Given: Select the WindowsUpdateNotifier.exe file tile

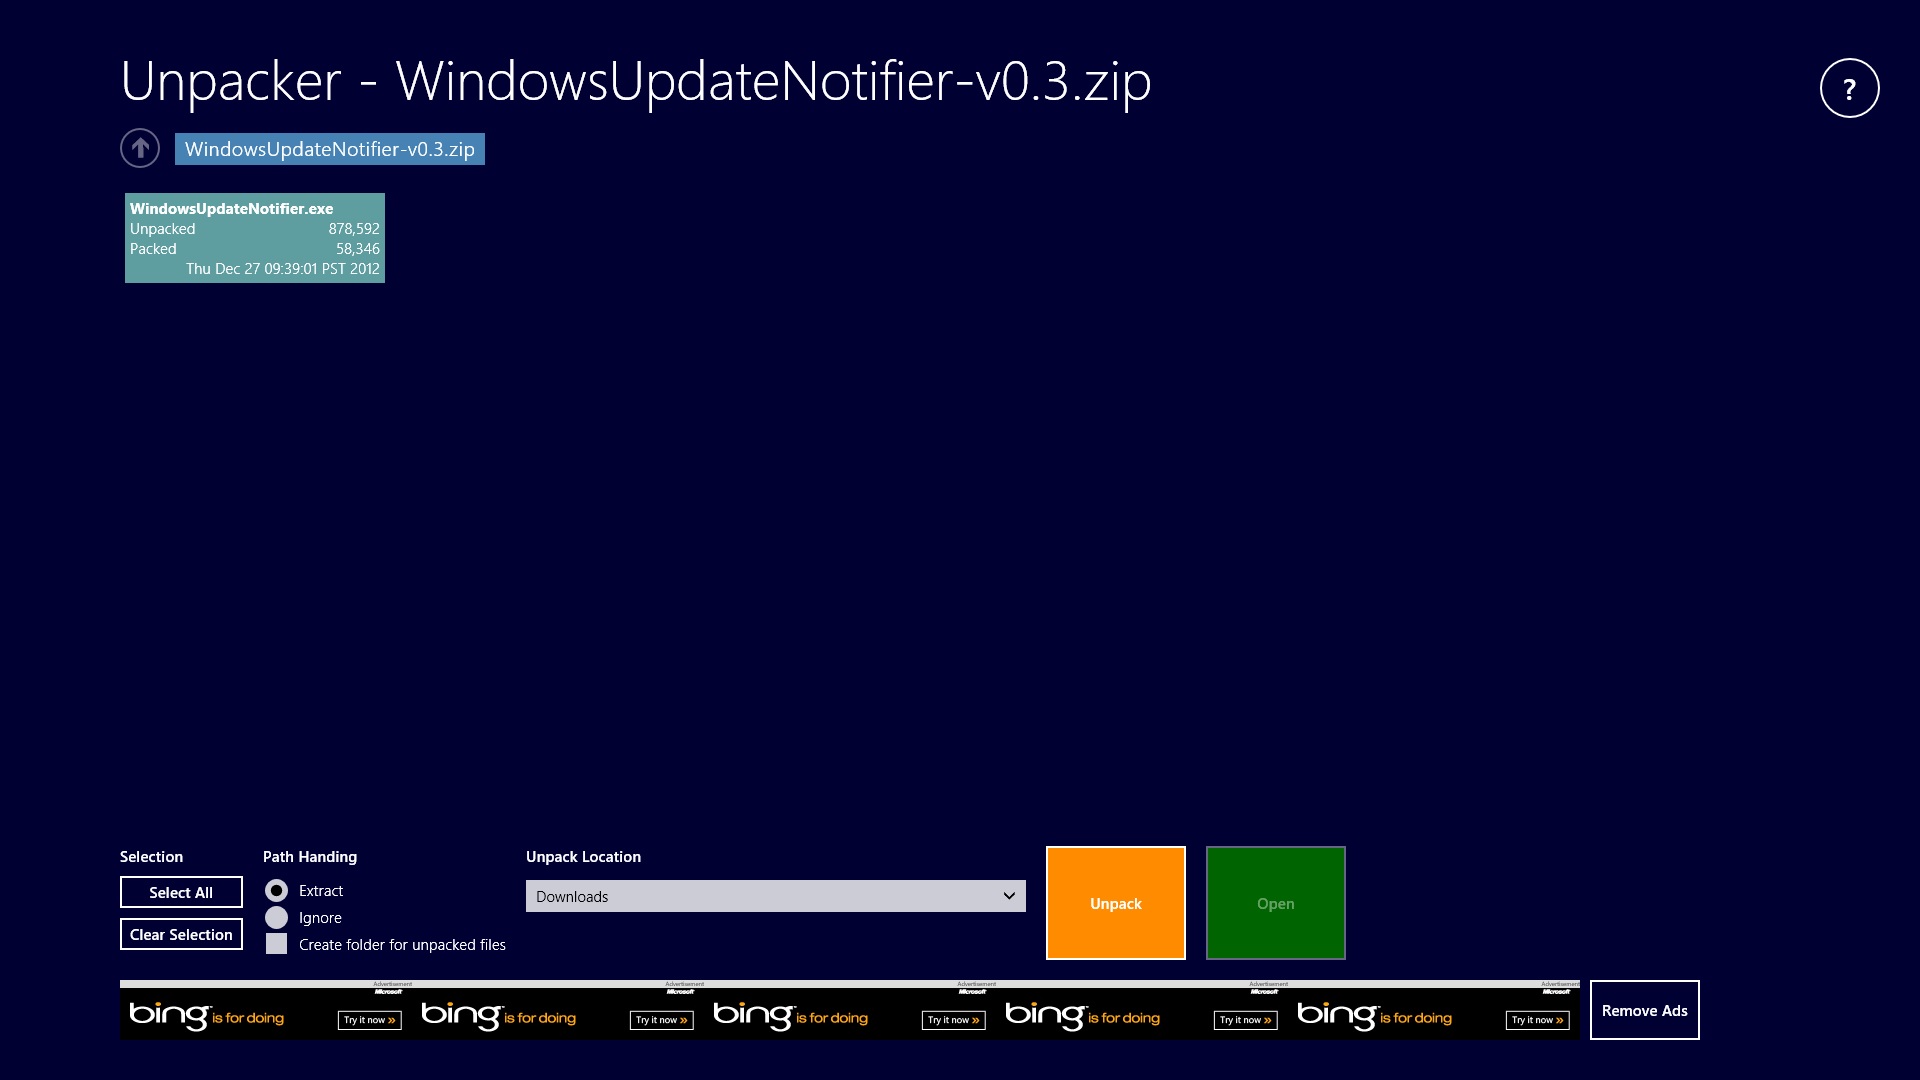Looking at the screenshot, I should coord(254,237).
